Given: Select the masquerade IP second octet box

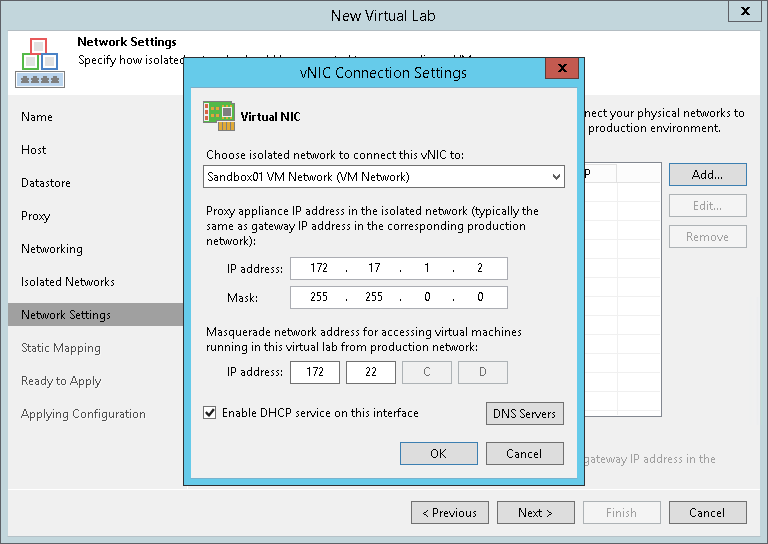Looking at the screenshot, I should coord(370,373).
